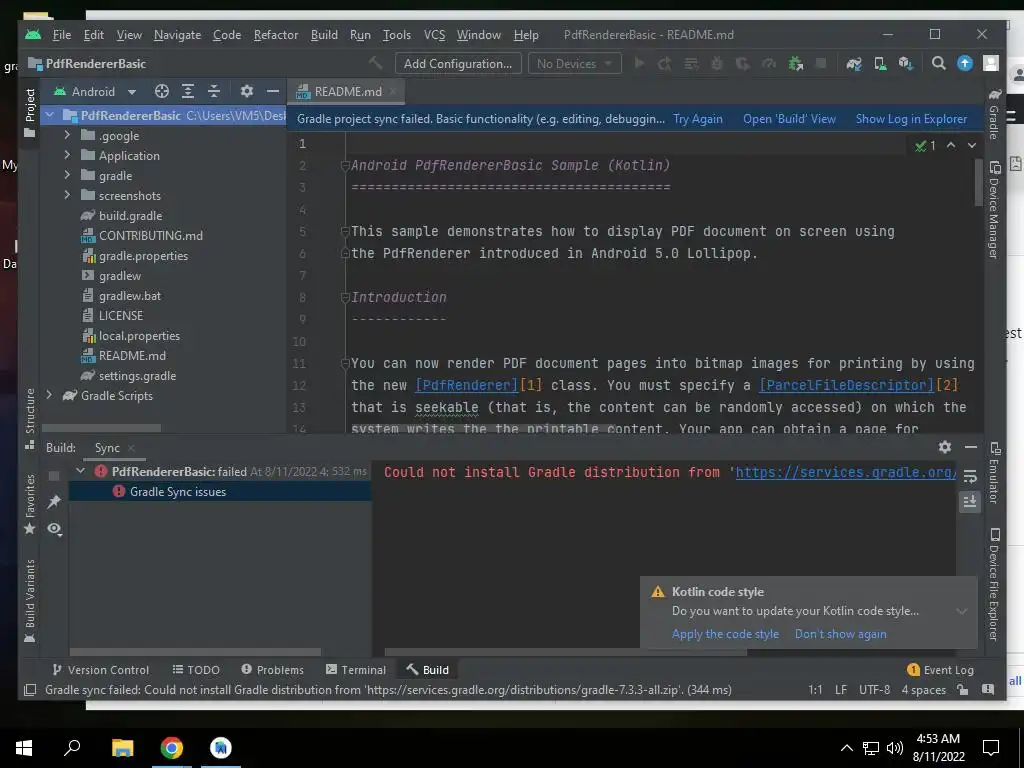Open the Emulator side panel
This screenshot has height=768, width=1024.
coord(994,472)
